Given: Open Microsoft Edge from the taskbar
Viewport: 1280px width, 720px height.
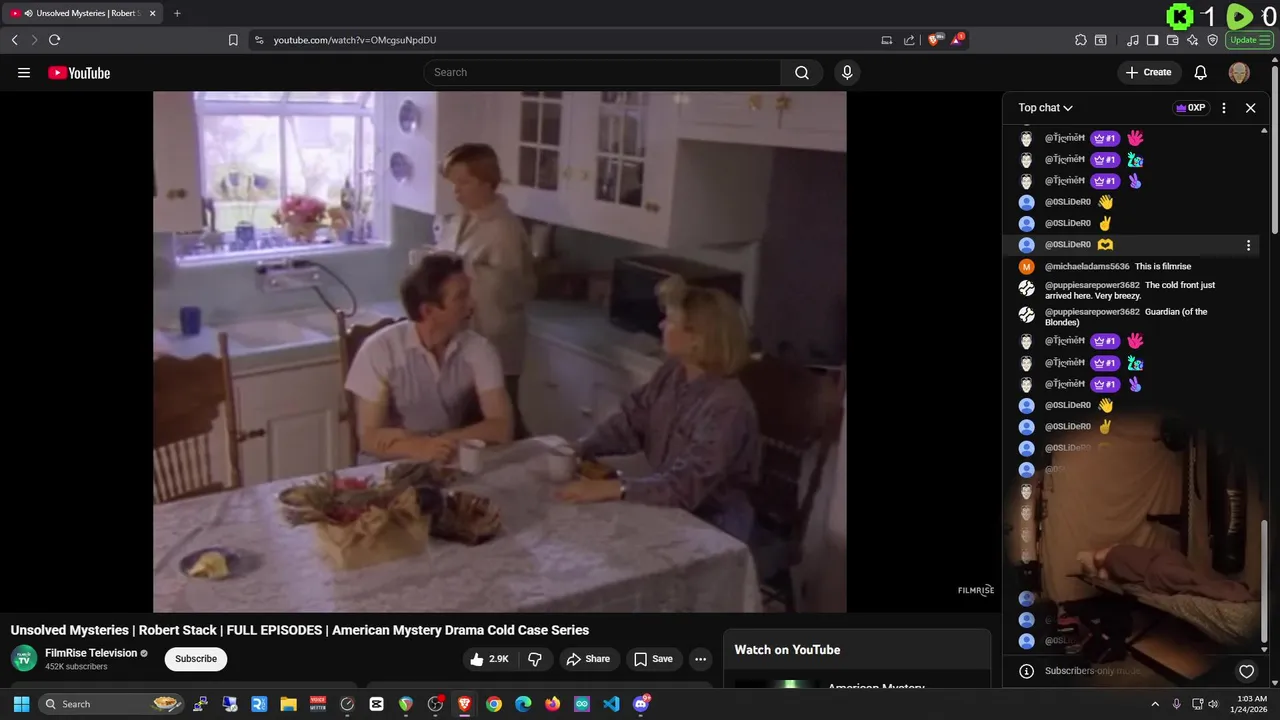Looking at the screenshot, I should pyautogui.click(x=523, y=704).
